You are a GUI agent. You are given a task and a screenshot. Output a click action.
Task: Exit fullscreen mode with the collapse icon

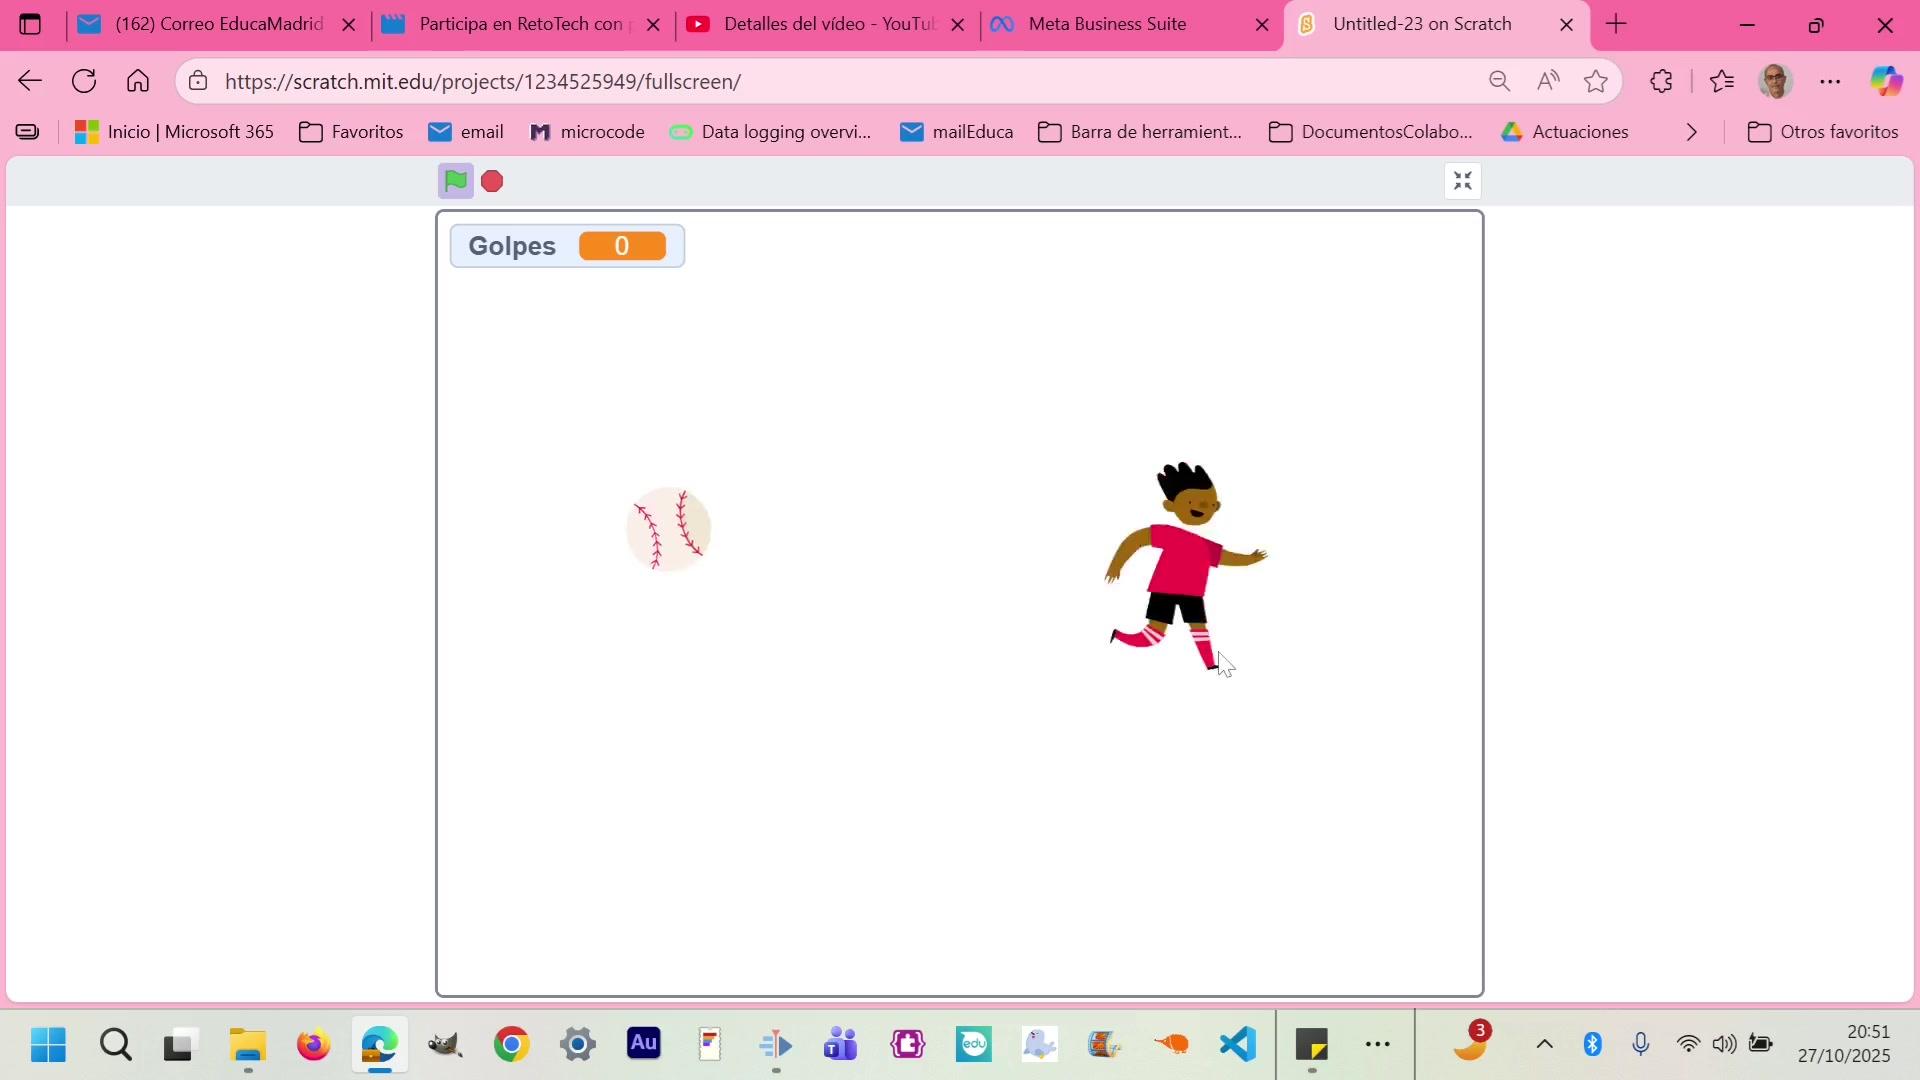coord(1462,181)
